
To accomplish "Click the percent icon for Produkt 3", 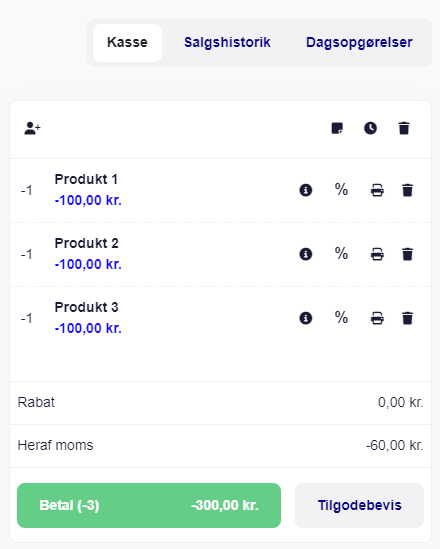I will (341, 317).
